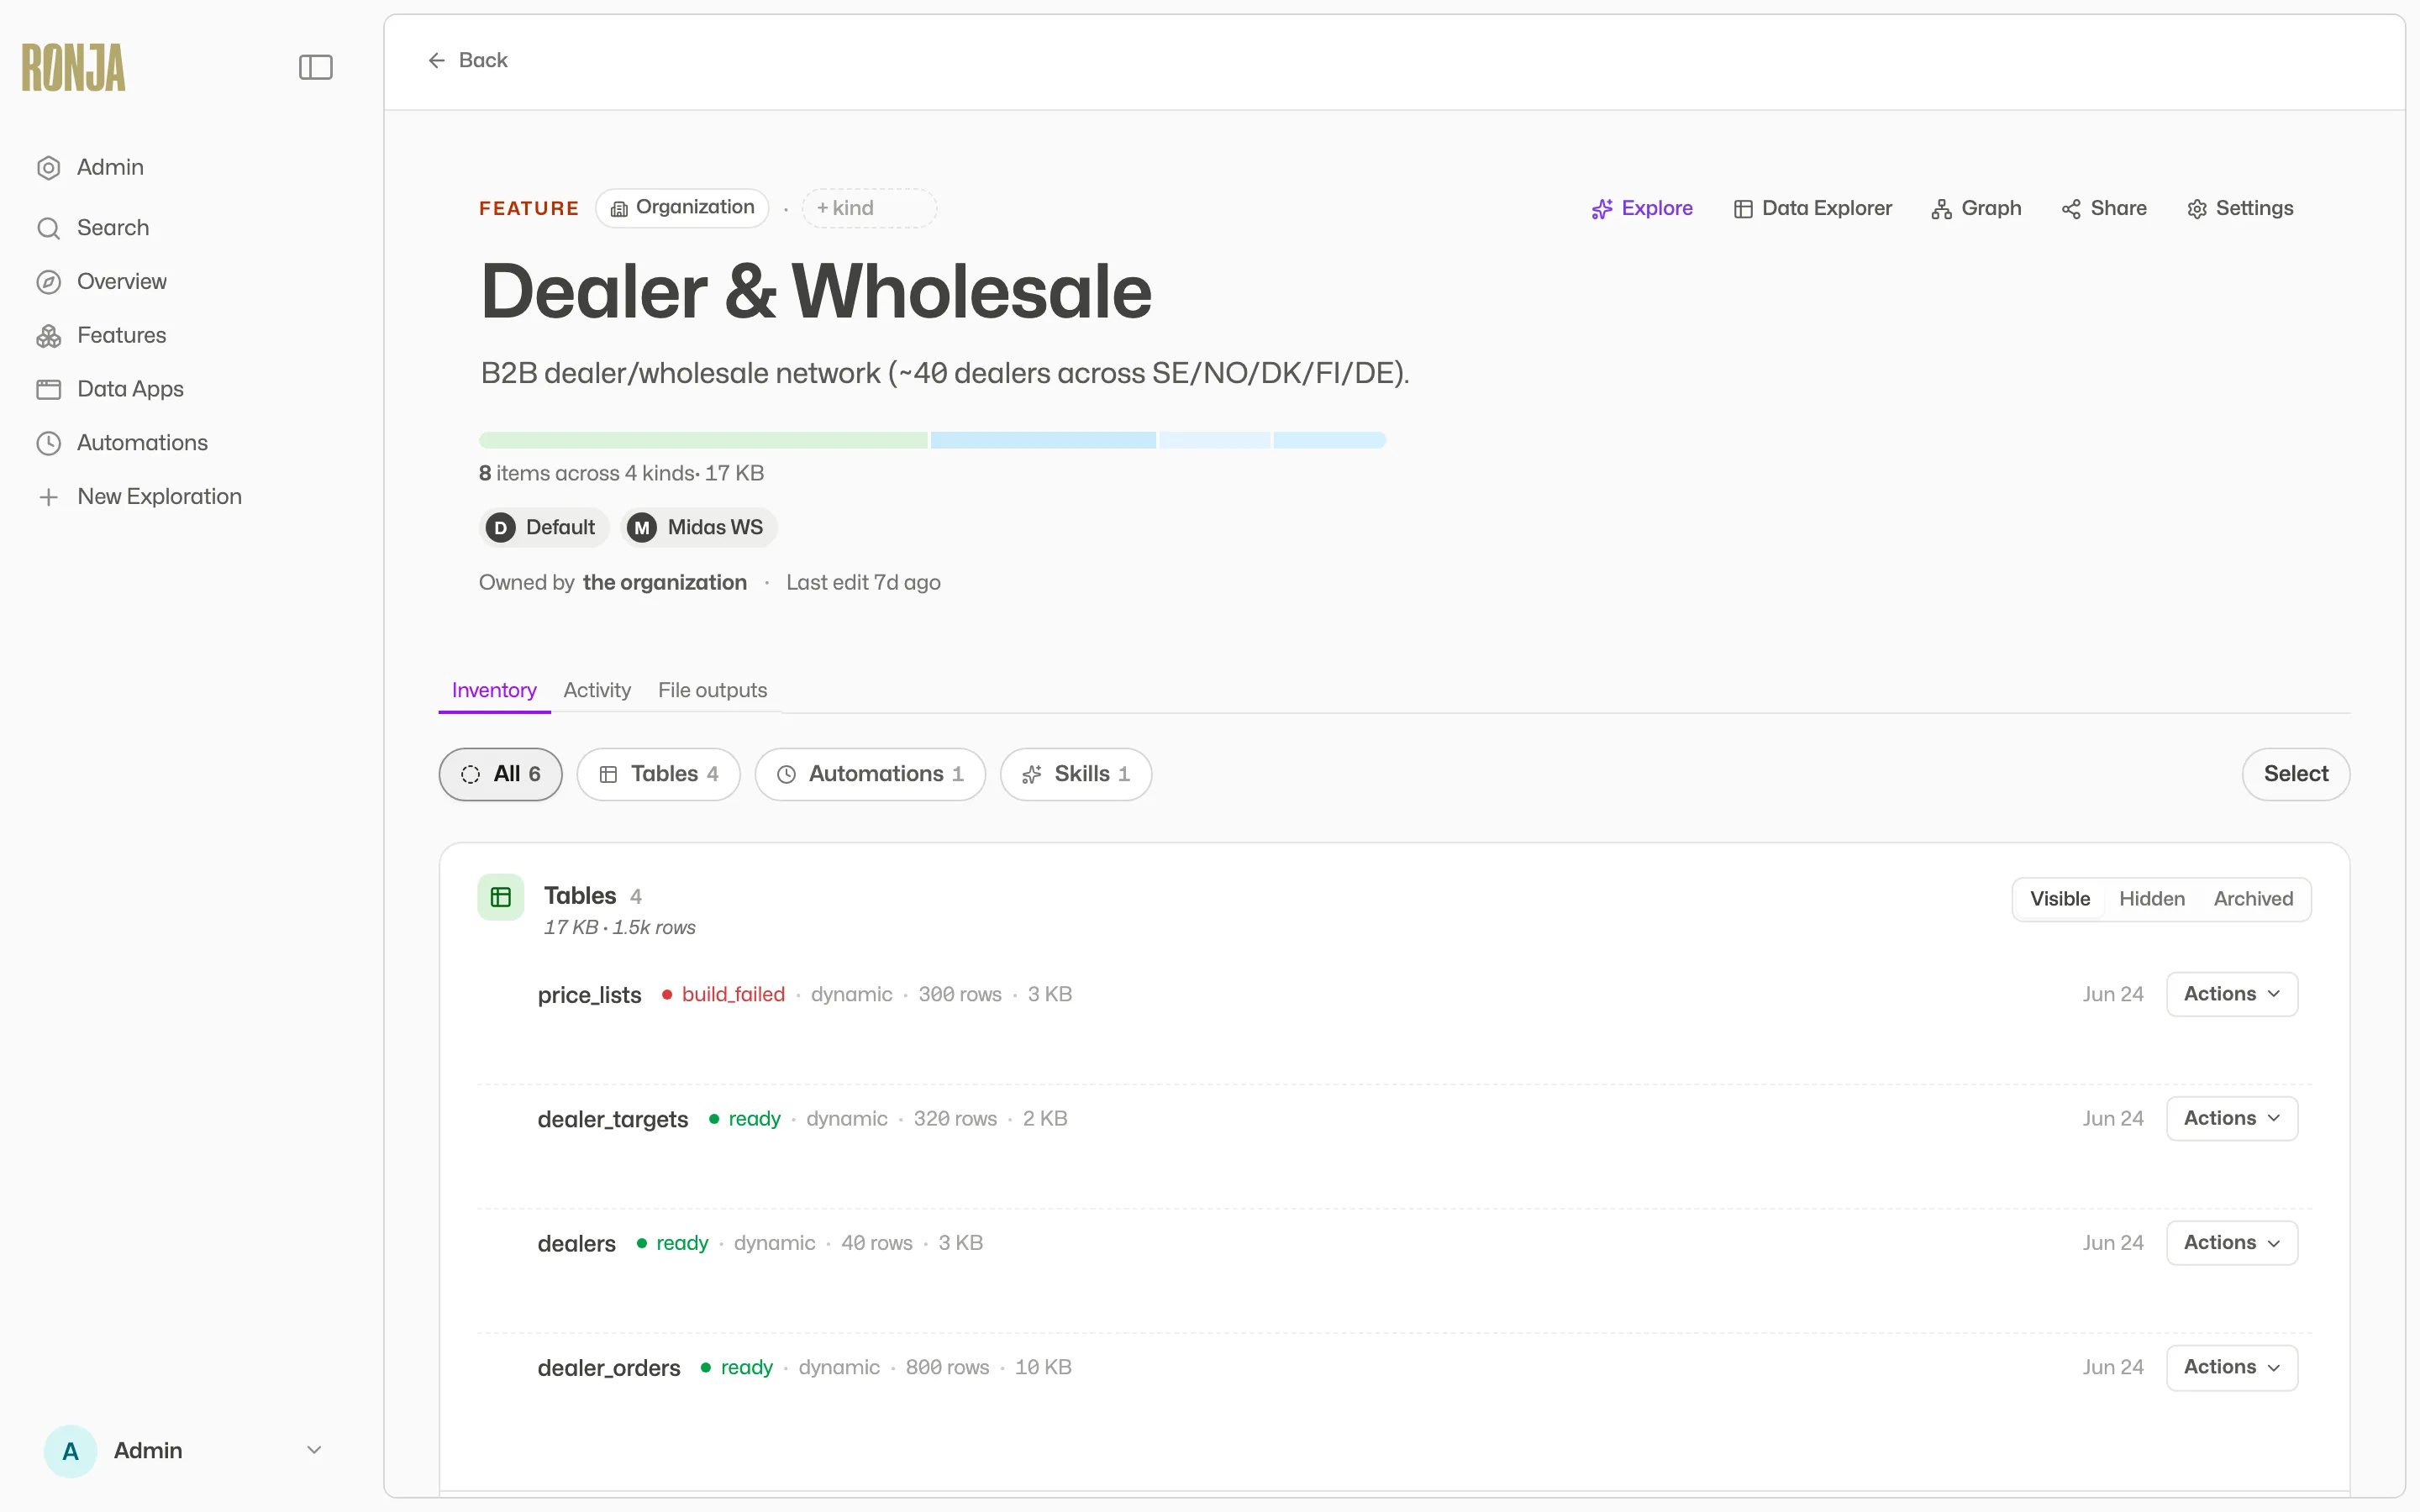Show Archived tables
This screenshot has width=2420, height=1512.
pos(2253,899)
